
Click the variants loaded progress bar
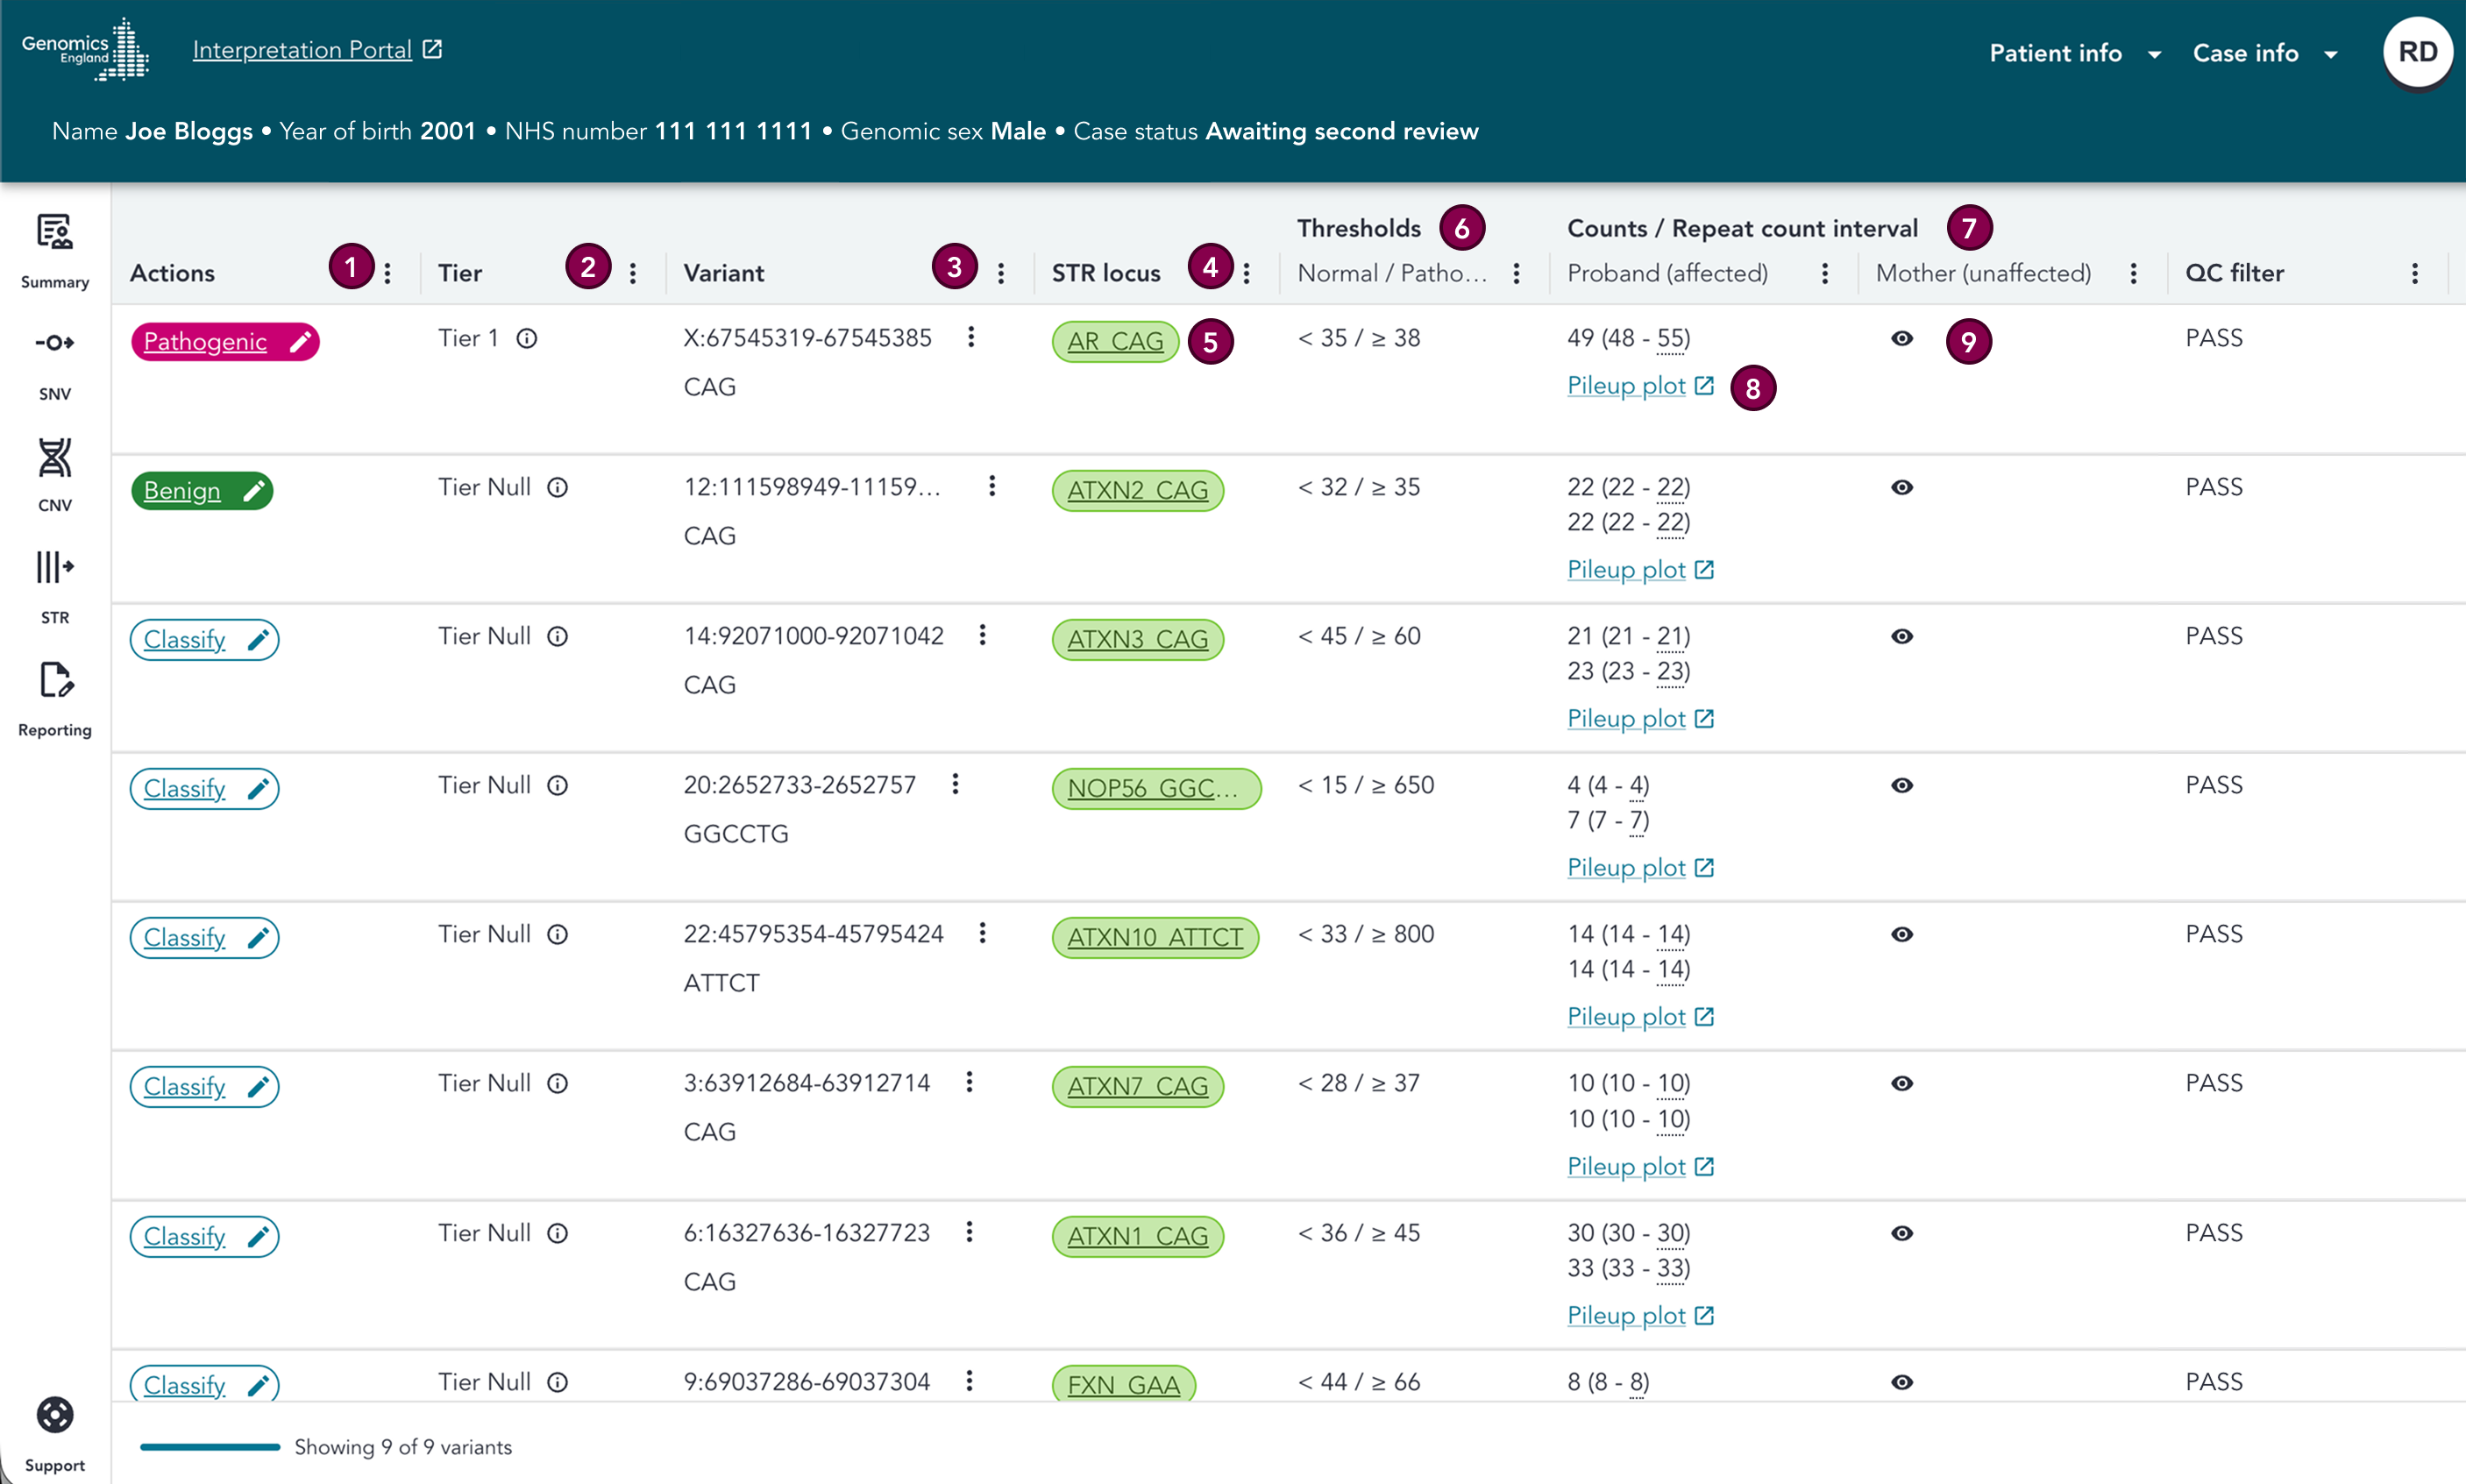click(x=210, y=1447)
